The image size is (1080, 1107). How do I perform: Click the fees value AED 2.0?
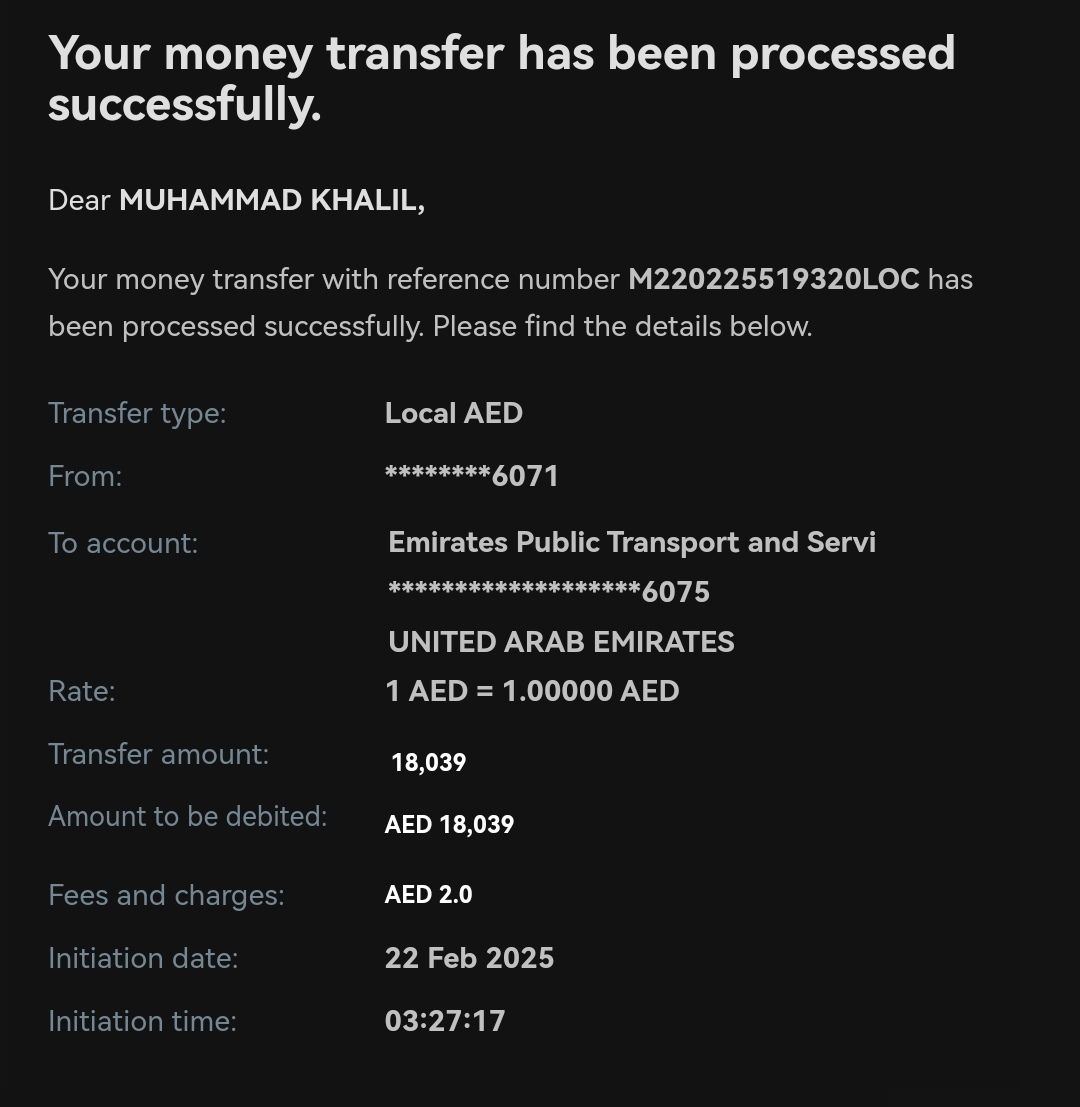[x=428, y=894]
